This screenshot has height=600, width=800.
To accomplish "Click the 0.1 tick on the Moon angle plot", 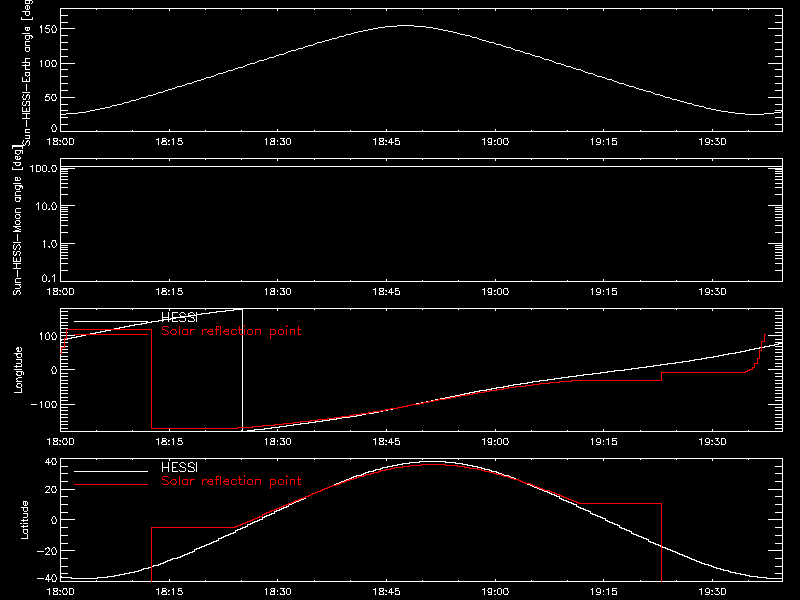I will tap(49, 278).
